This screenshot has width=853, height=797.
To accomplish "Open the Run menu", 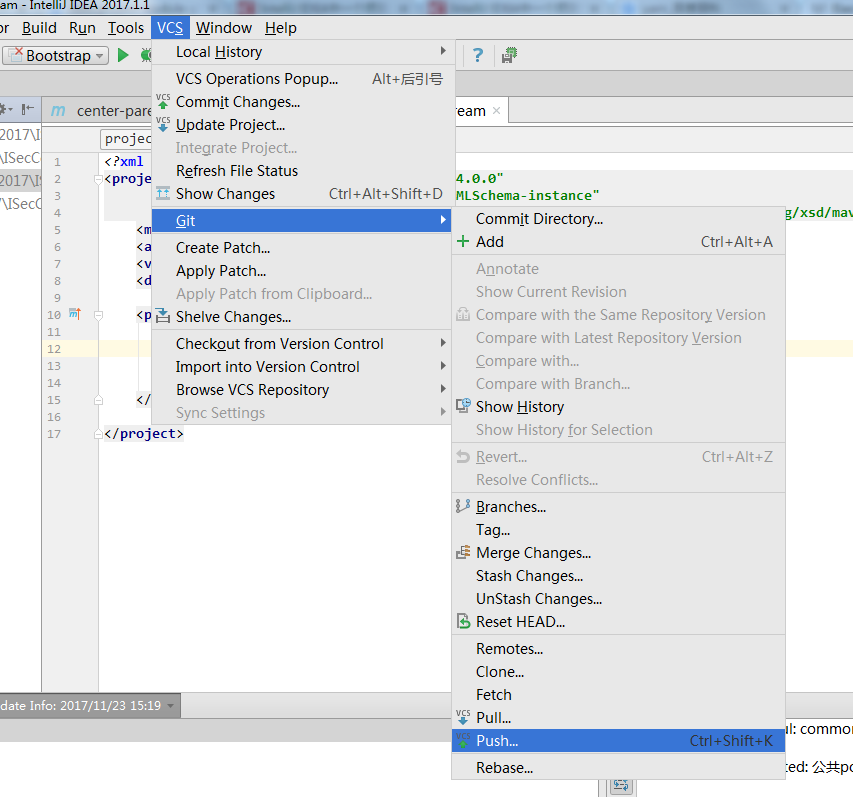I will [82, 28].
